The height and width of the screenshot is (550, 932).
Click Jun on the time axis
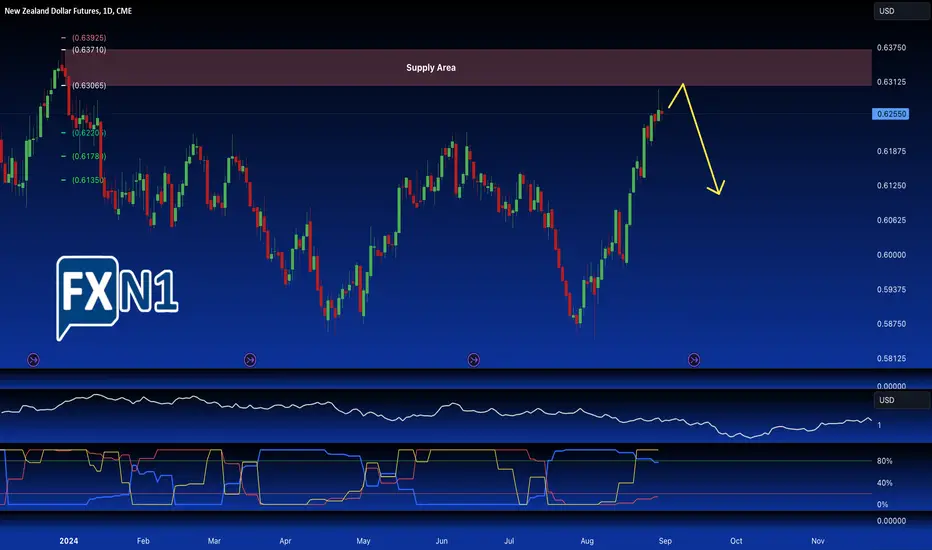click(442, 541)
